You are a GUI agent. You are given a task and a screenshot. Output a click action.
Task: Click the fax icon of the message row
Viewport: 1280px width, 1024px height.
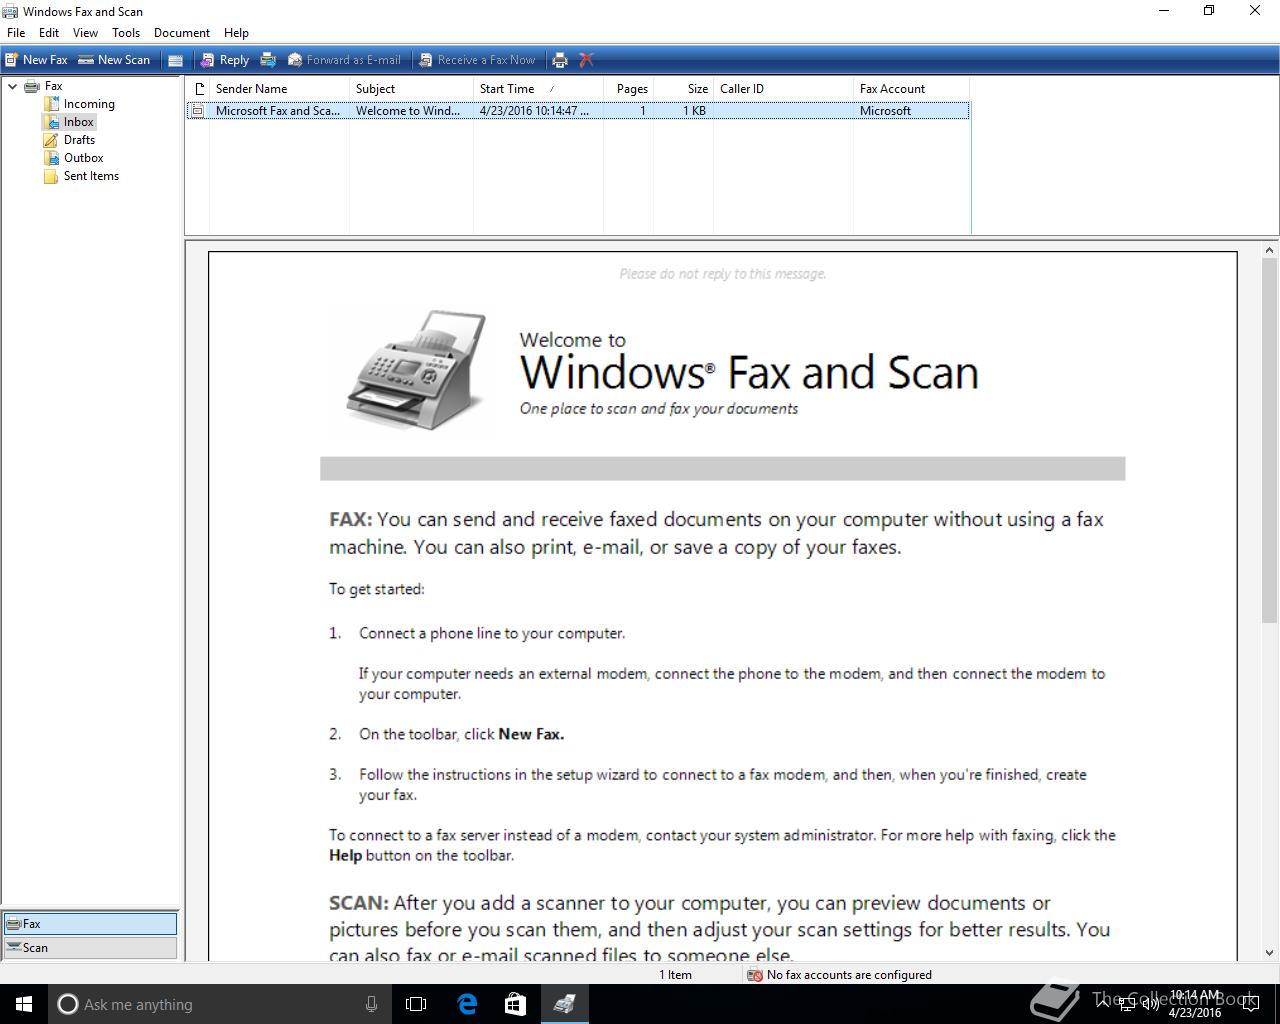tap(198, 111)
